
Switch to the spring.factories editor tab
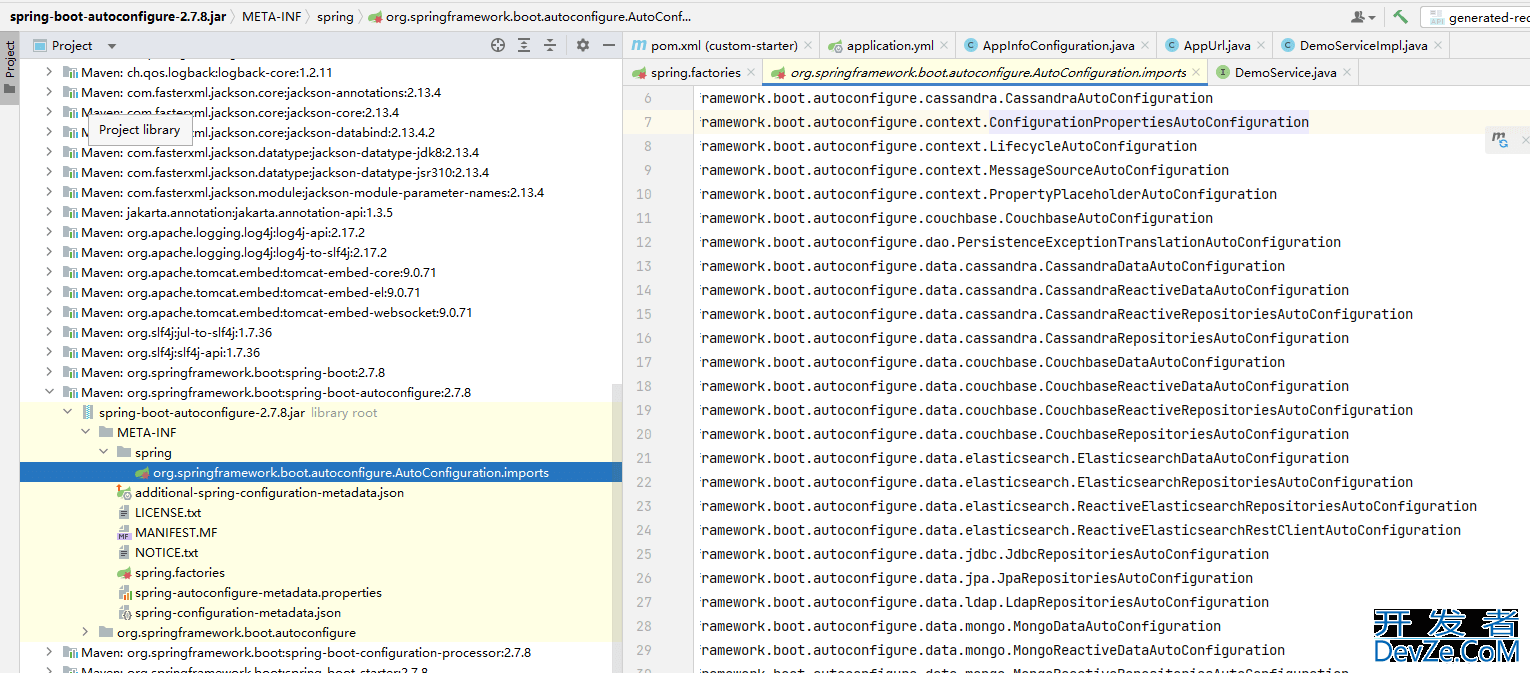click(694, 73)
